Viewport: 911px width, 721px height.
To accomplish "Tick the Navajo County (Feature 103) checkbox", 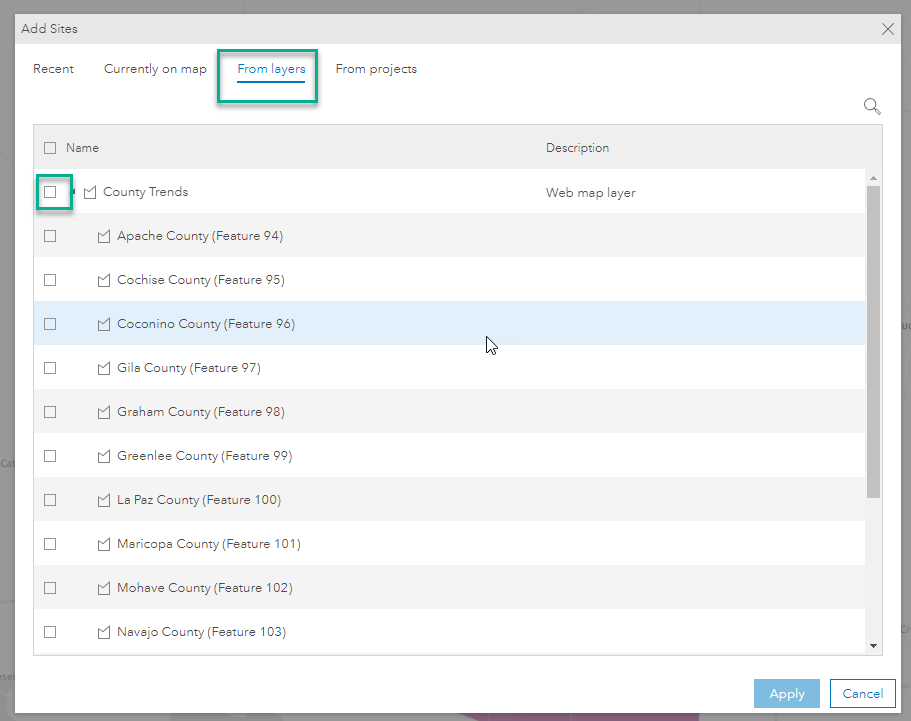I will point(50,632).
